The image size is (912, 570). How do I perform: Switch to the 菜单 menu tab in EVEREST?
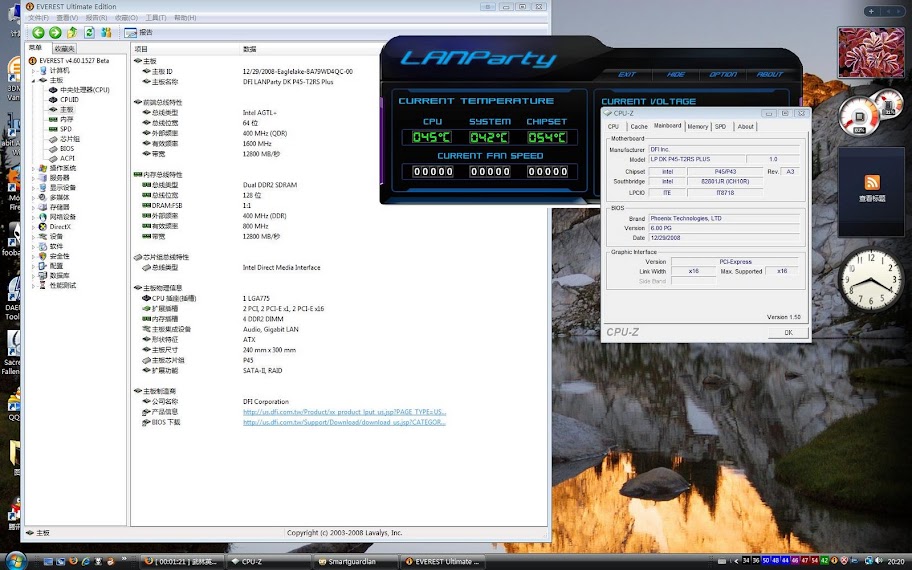pyautogui.click(x=36, y=48)
